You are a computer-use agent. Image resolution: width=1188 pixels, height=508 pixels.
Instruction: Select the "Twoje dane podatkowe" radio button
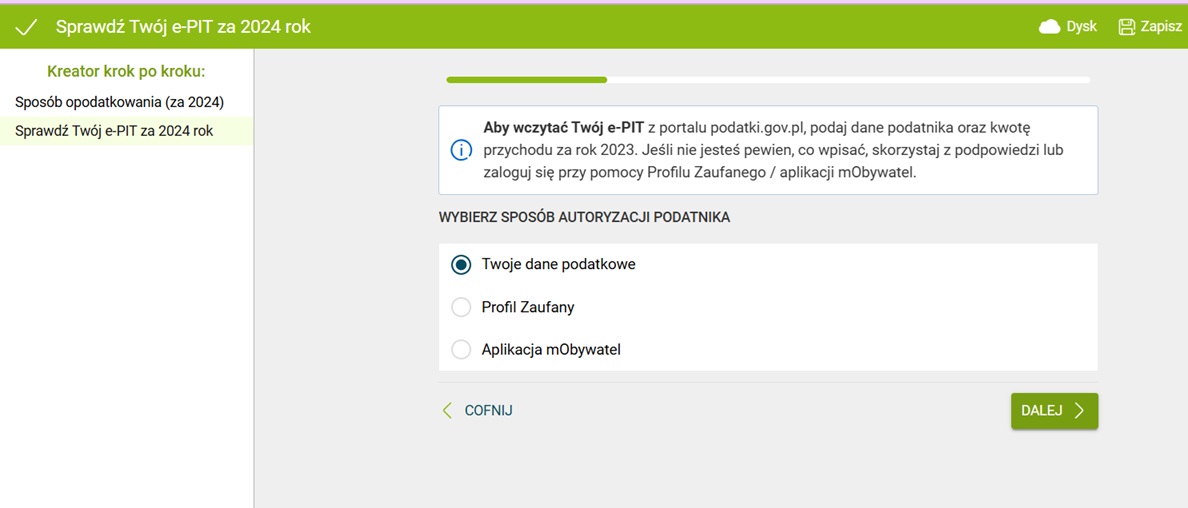(x=461, y=265)
